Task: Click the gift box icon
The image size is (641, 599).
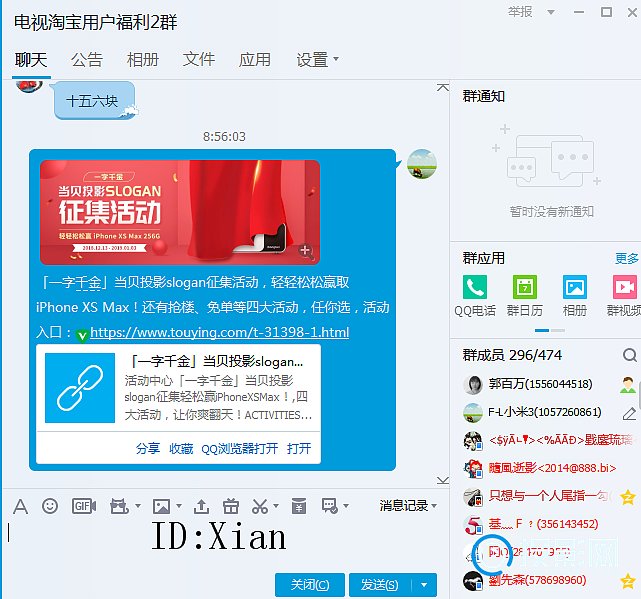Action: pos(231,506)
